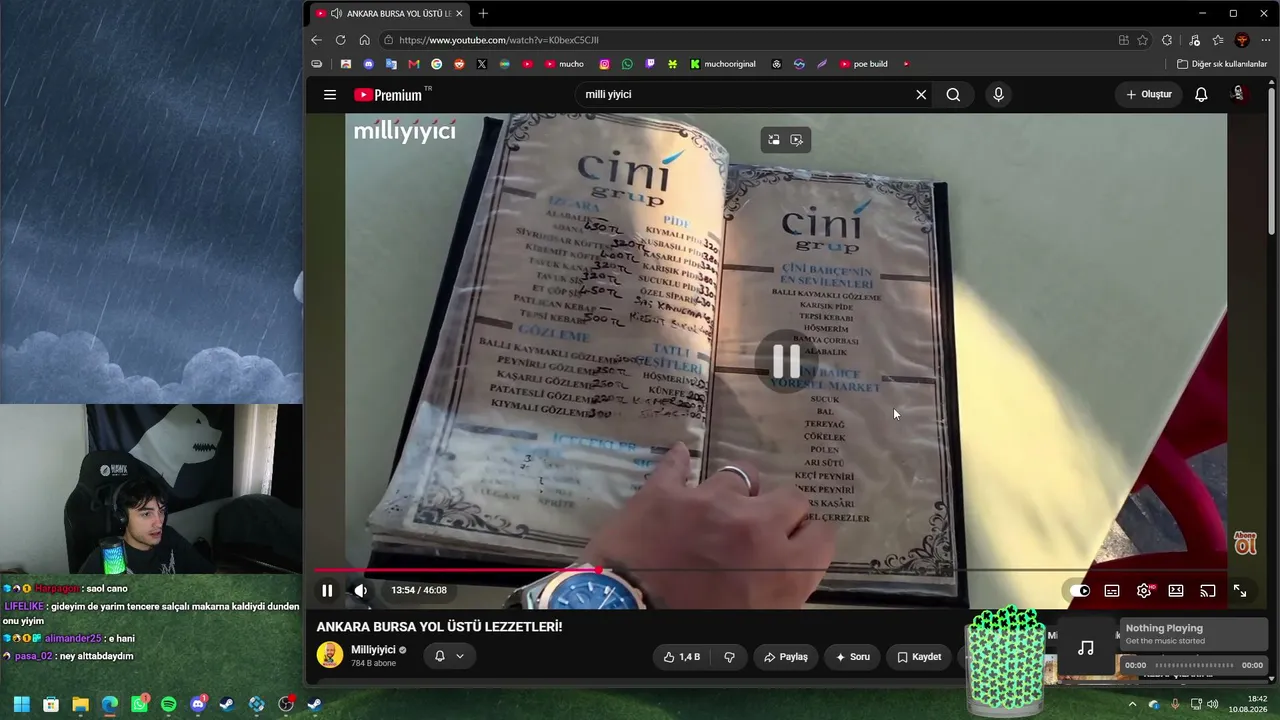Dislike the video

pyautogui.click(x=729, y=657)
